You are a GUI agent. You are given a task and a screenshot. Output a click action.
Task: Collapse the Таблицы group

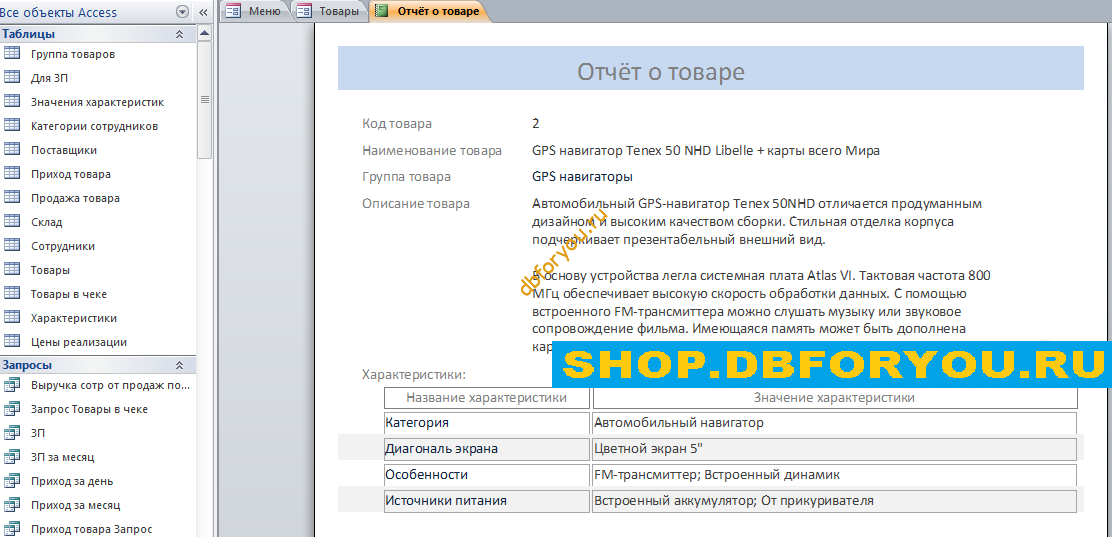coord(179,34)
